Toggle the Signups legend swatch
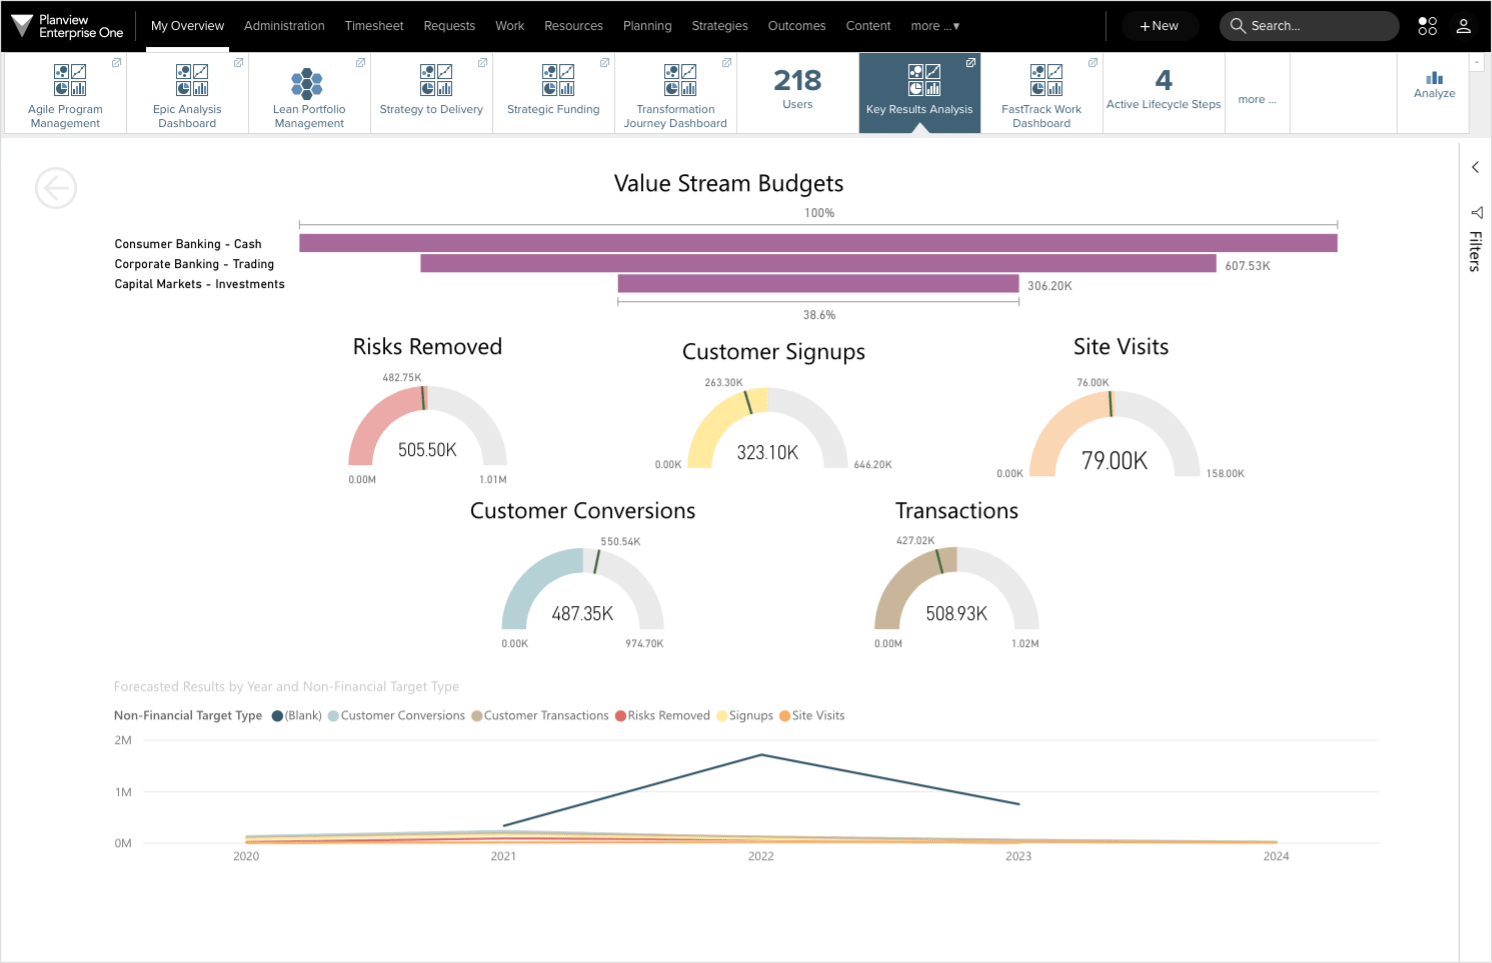 click(x=722, y=716)
